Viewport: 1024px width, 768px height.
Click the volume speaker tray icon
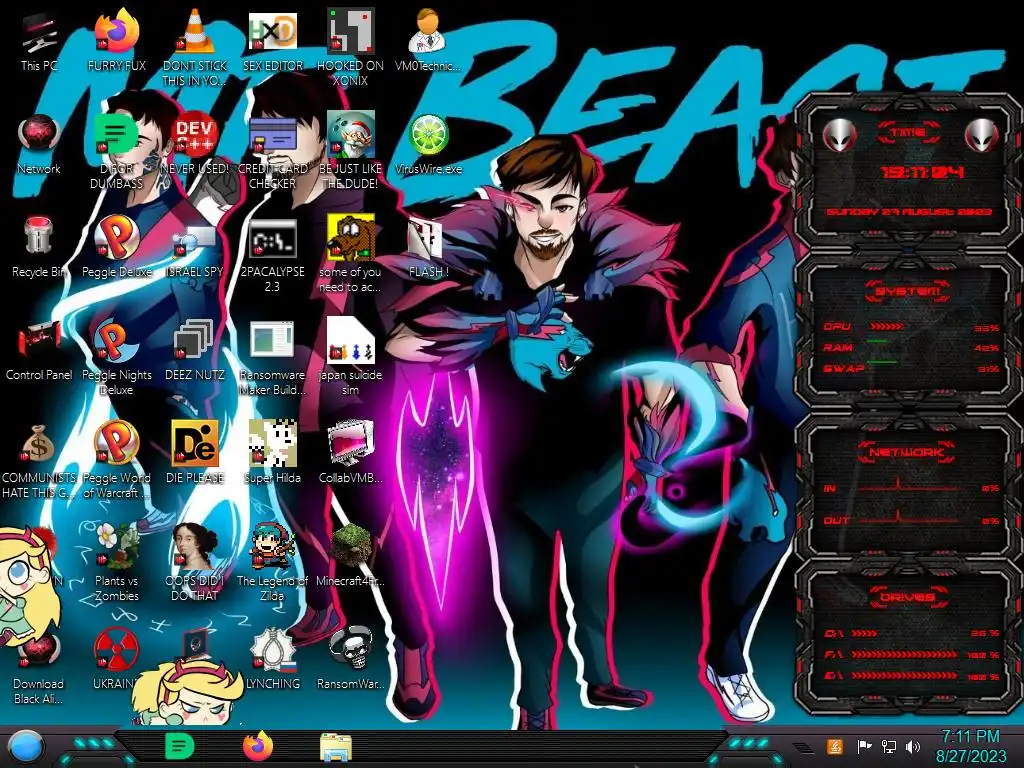(913, 746)
